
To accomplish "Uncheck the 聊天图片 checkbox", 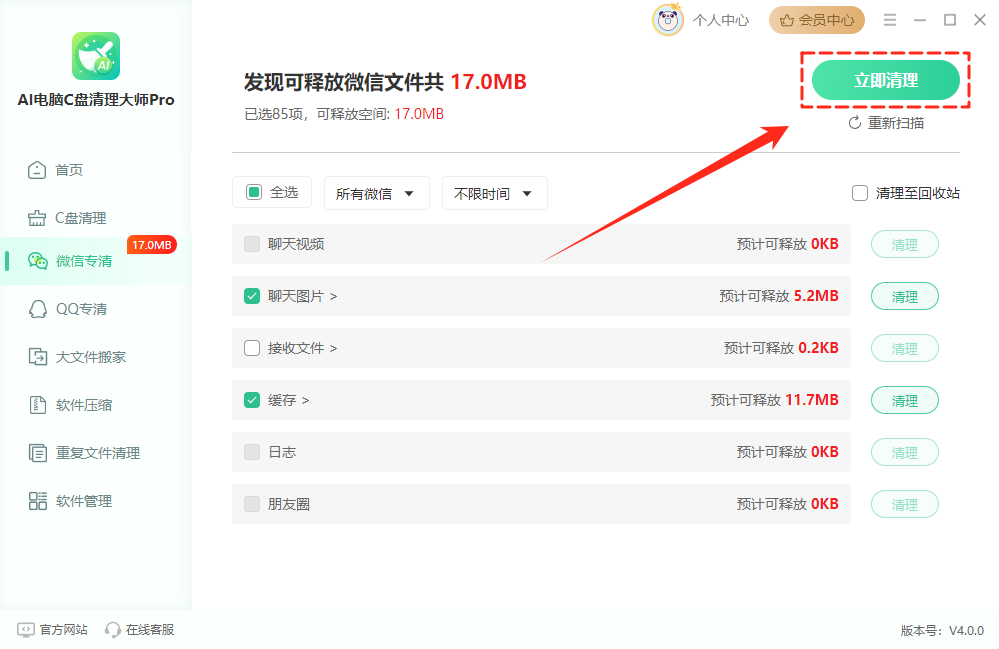I will [x=252, y=296].
